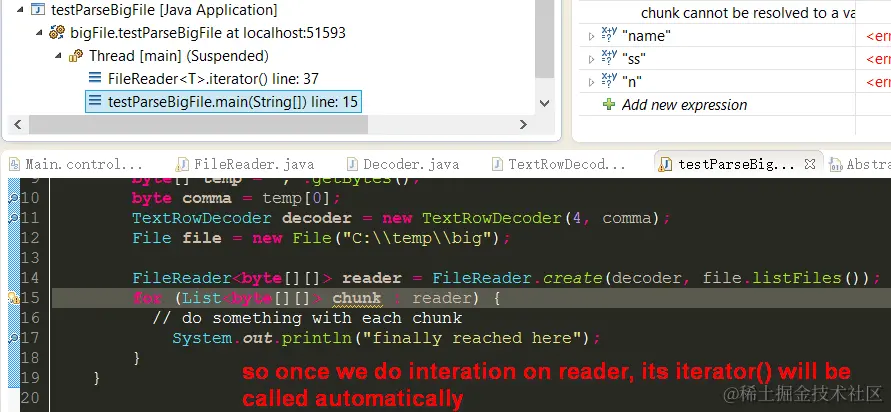Click the warning Java icon on testParseBig... tab
891x412 pixels.
tap(664, 165)
